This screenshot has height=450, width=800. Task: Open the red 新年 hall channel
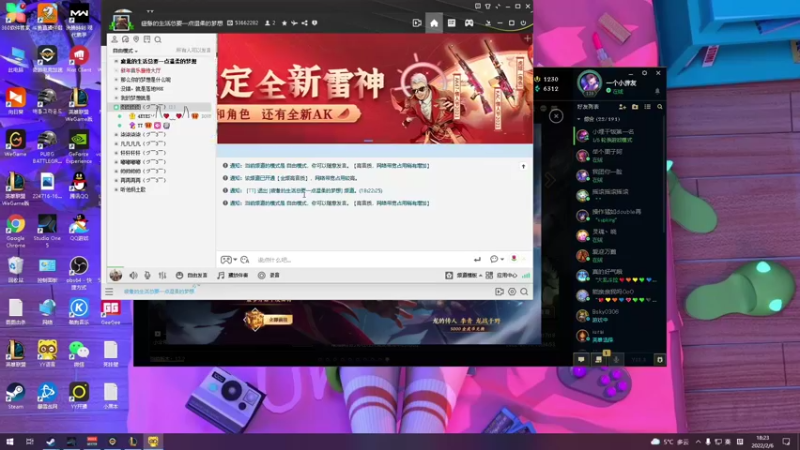pyautogui.click(x=140, y=70)
